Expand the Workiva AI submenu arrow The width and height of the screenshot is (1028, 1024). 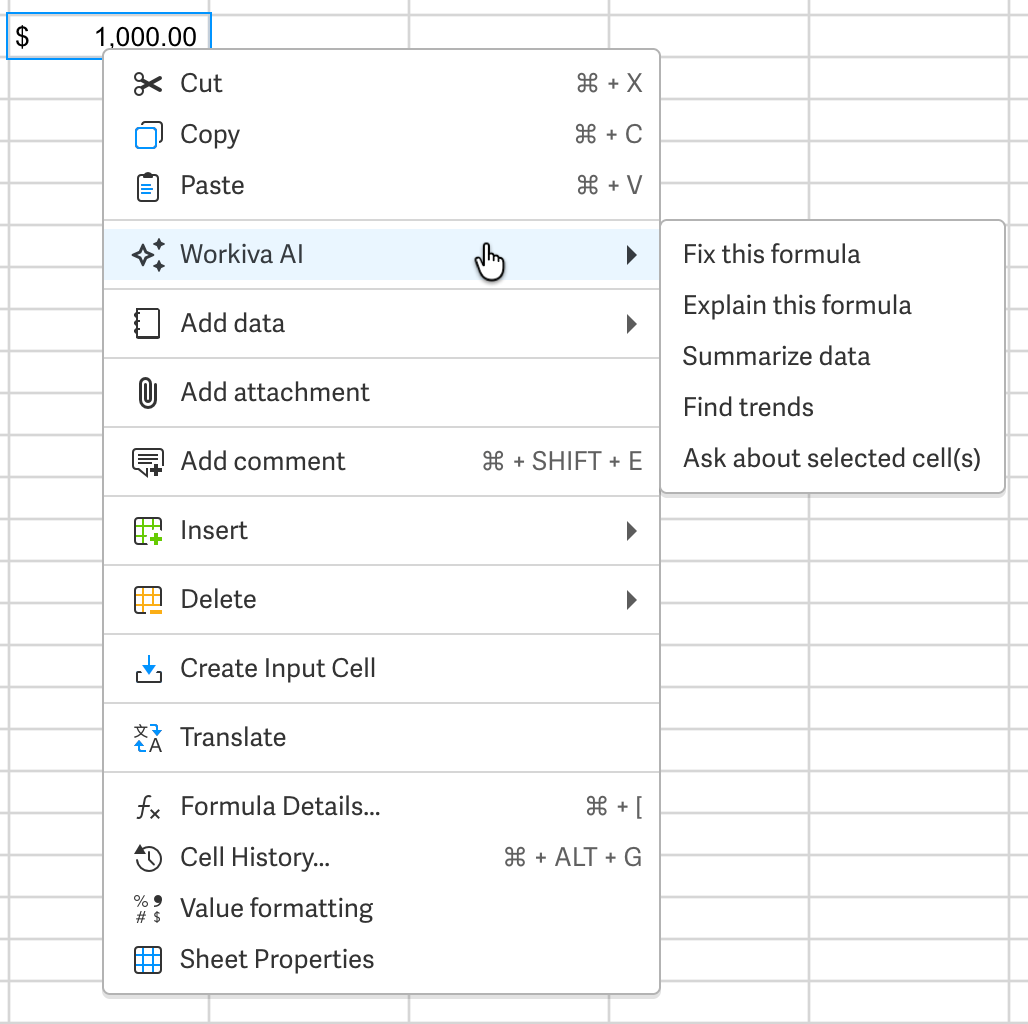[x=631, y=255]
